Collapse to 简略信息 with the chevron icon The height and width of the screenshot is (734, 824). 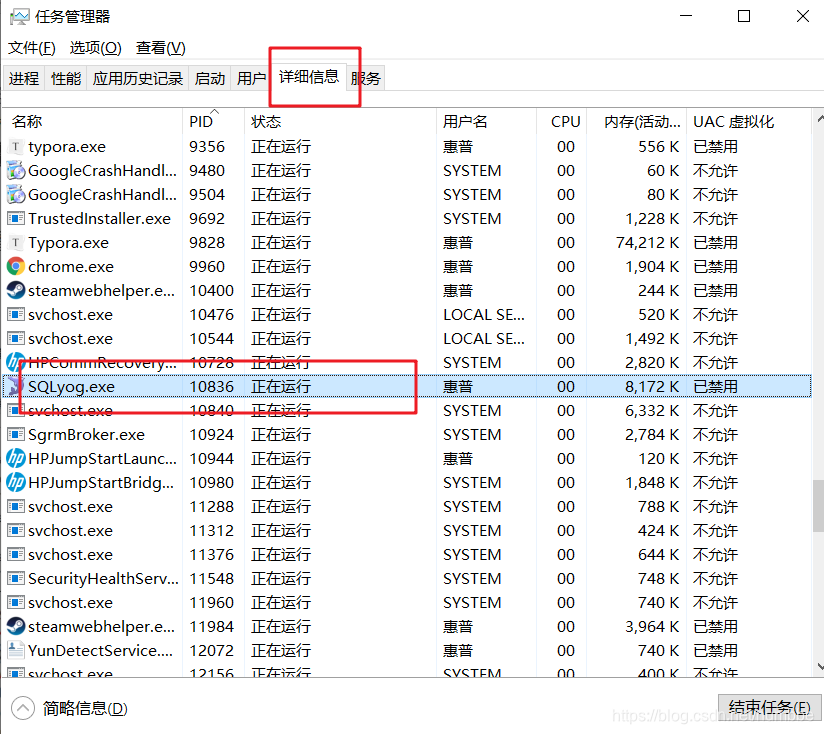[x=23, y=708]
